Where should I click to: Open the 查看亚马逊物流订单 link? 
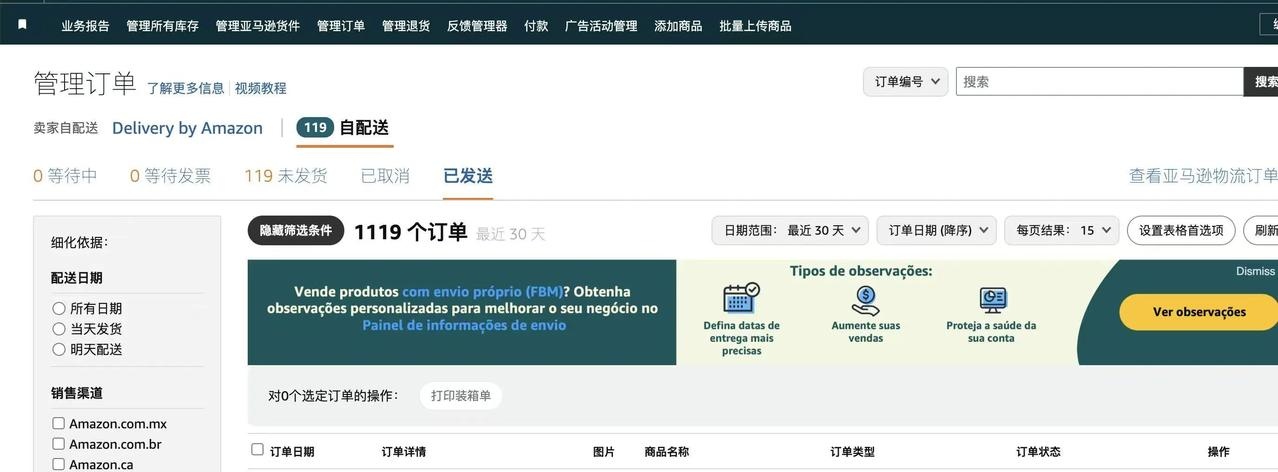tap(1203, 176)
